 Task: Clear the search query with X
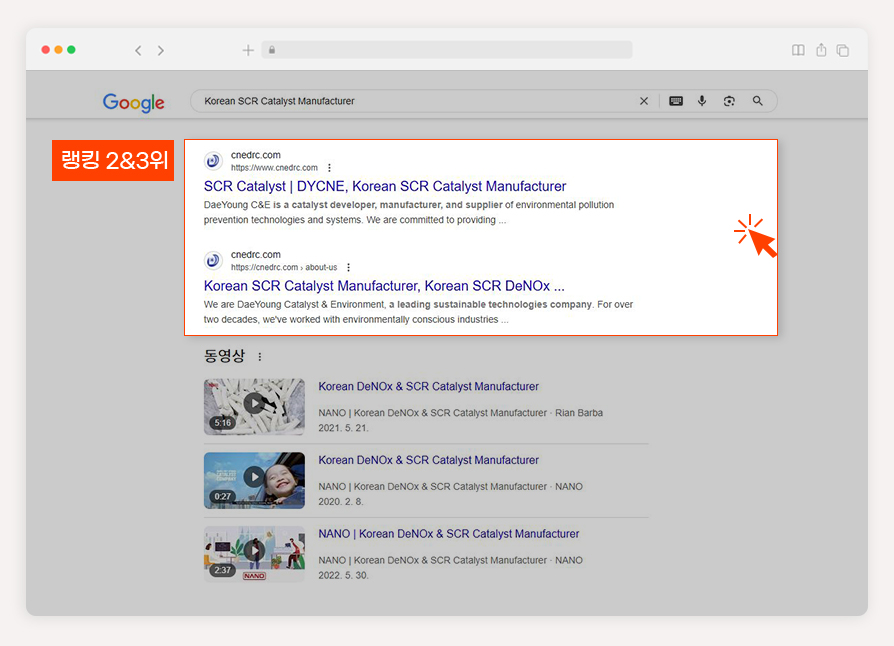click(644, 101)
